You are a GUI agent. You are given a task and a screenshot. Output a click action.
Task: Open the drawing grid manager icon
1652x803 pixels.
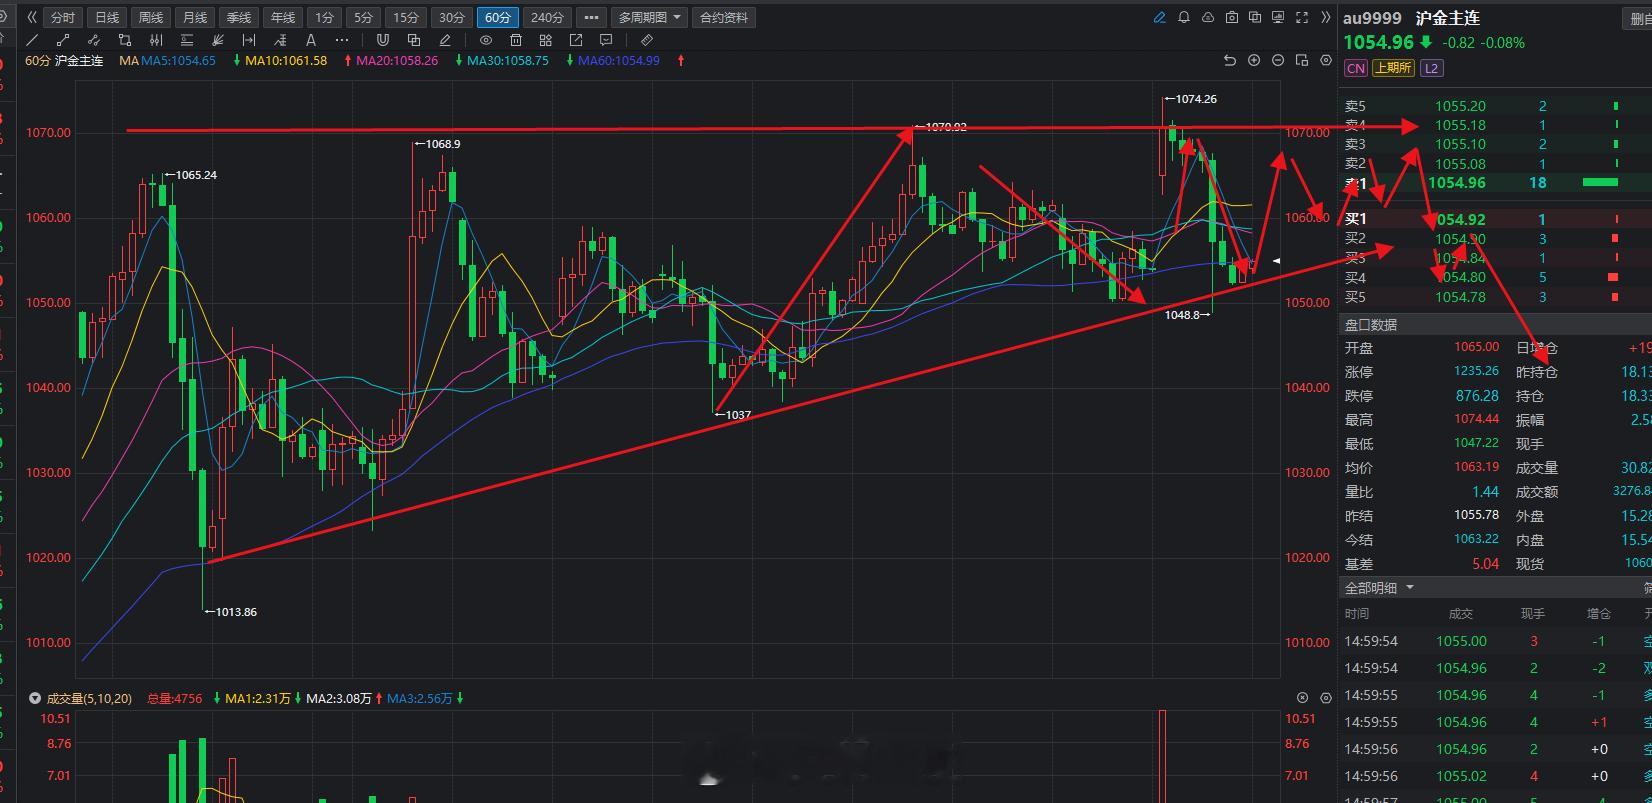pos(545,40)
